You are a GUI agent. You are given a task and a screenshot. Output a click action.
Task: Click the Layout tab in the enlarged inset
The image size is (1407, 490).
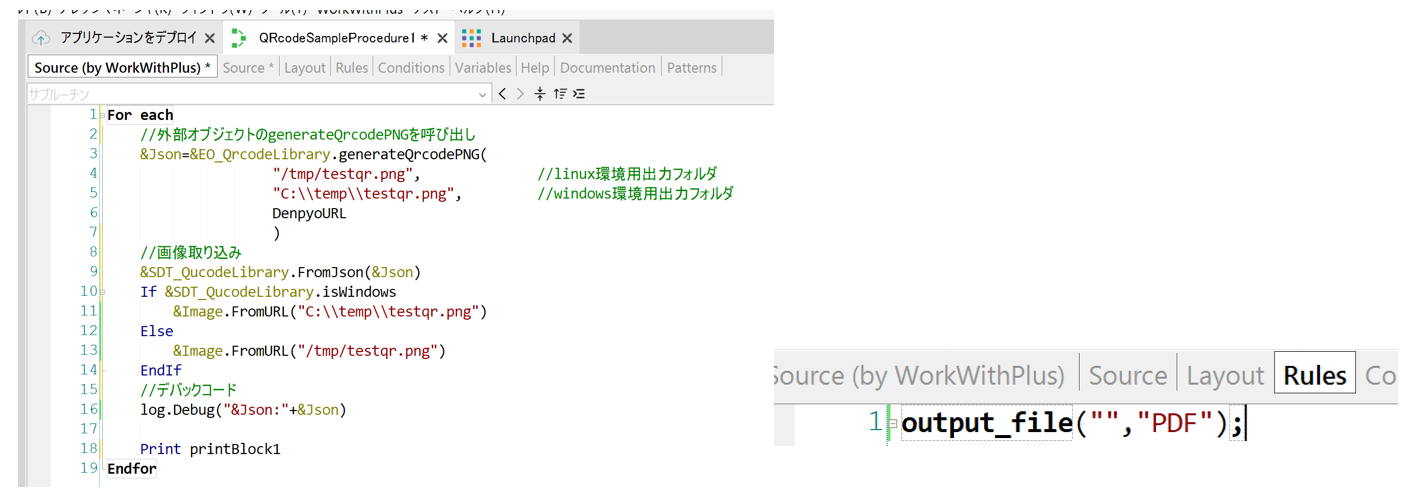click(1225, 375)
